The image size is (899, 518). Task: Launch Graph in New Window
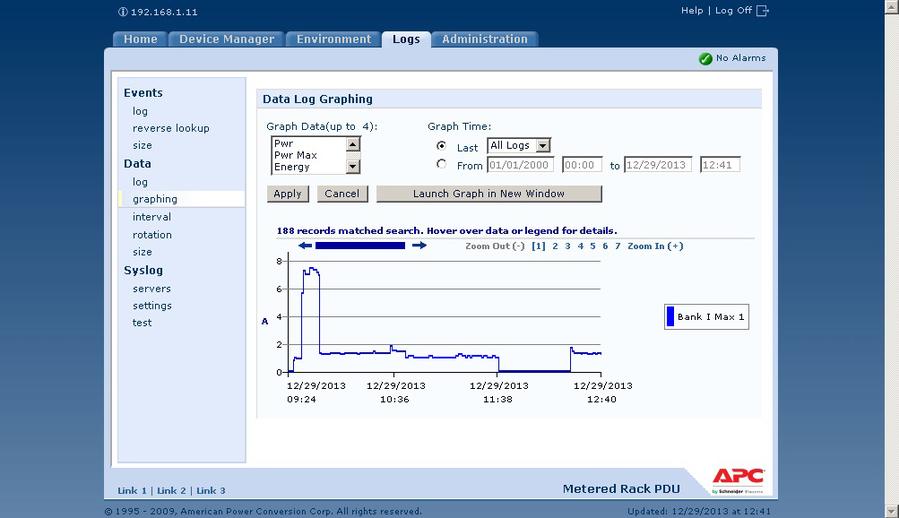(489, 194)
